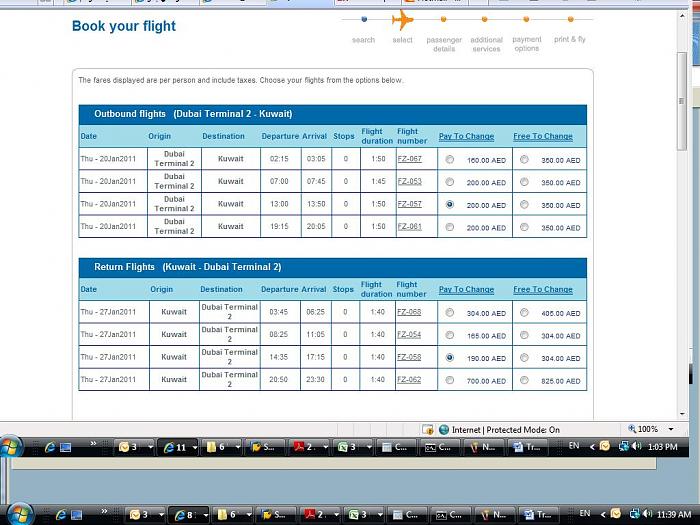Screen dimensions: 700x525
Task: Open flight number link FZ-068
Action: click(409, 312)
